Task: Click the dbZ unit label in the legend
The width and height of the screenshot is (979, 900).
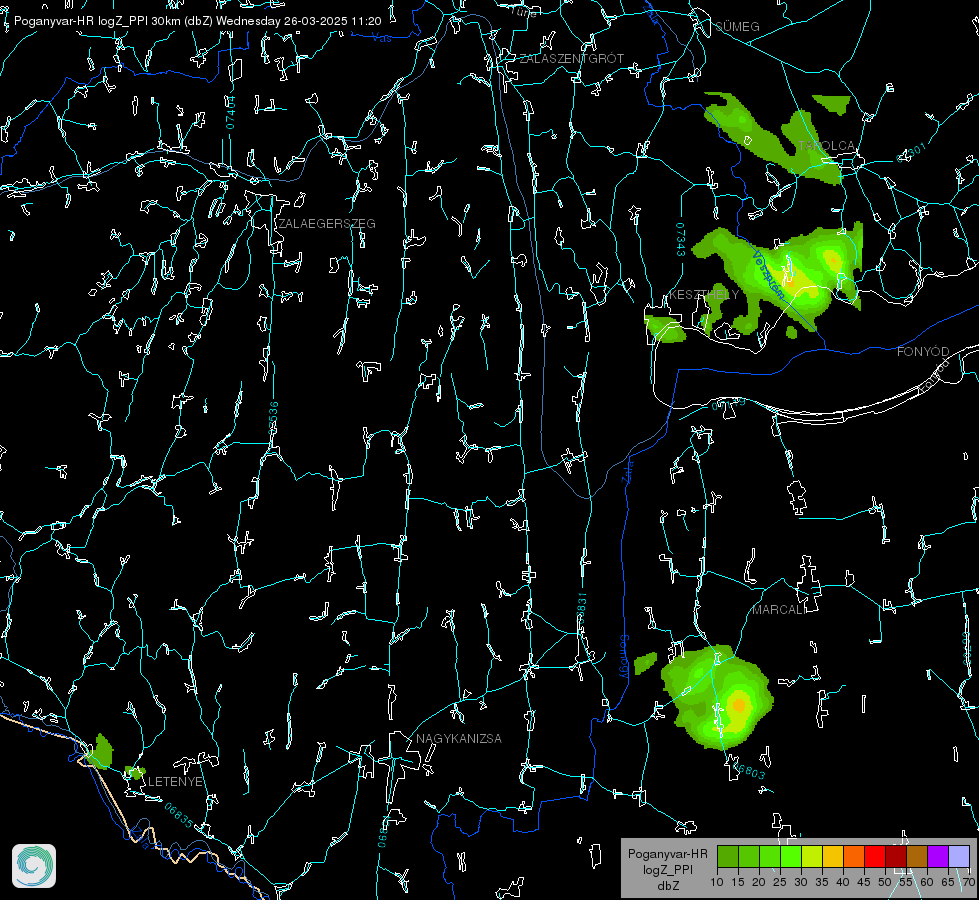Action: (668, 885)
